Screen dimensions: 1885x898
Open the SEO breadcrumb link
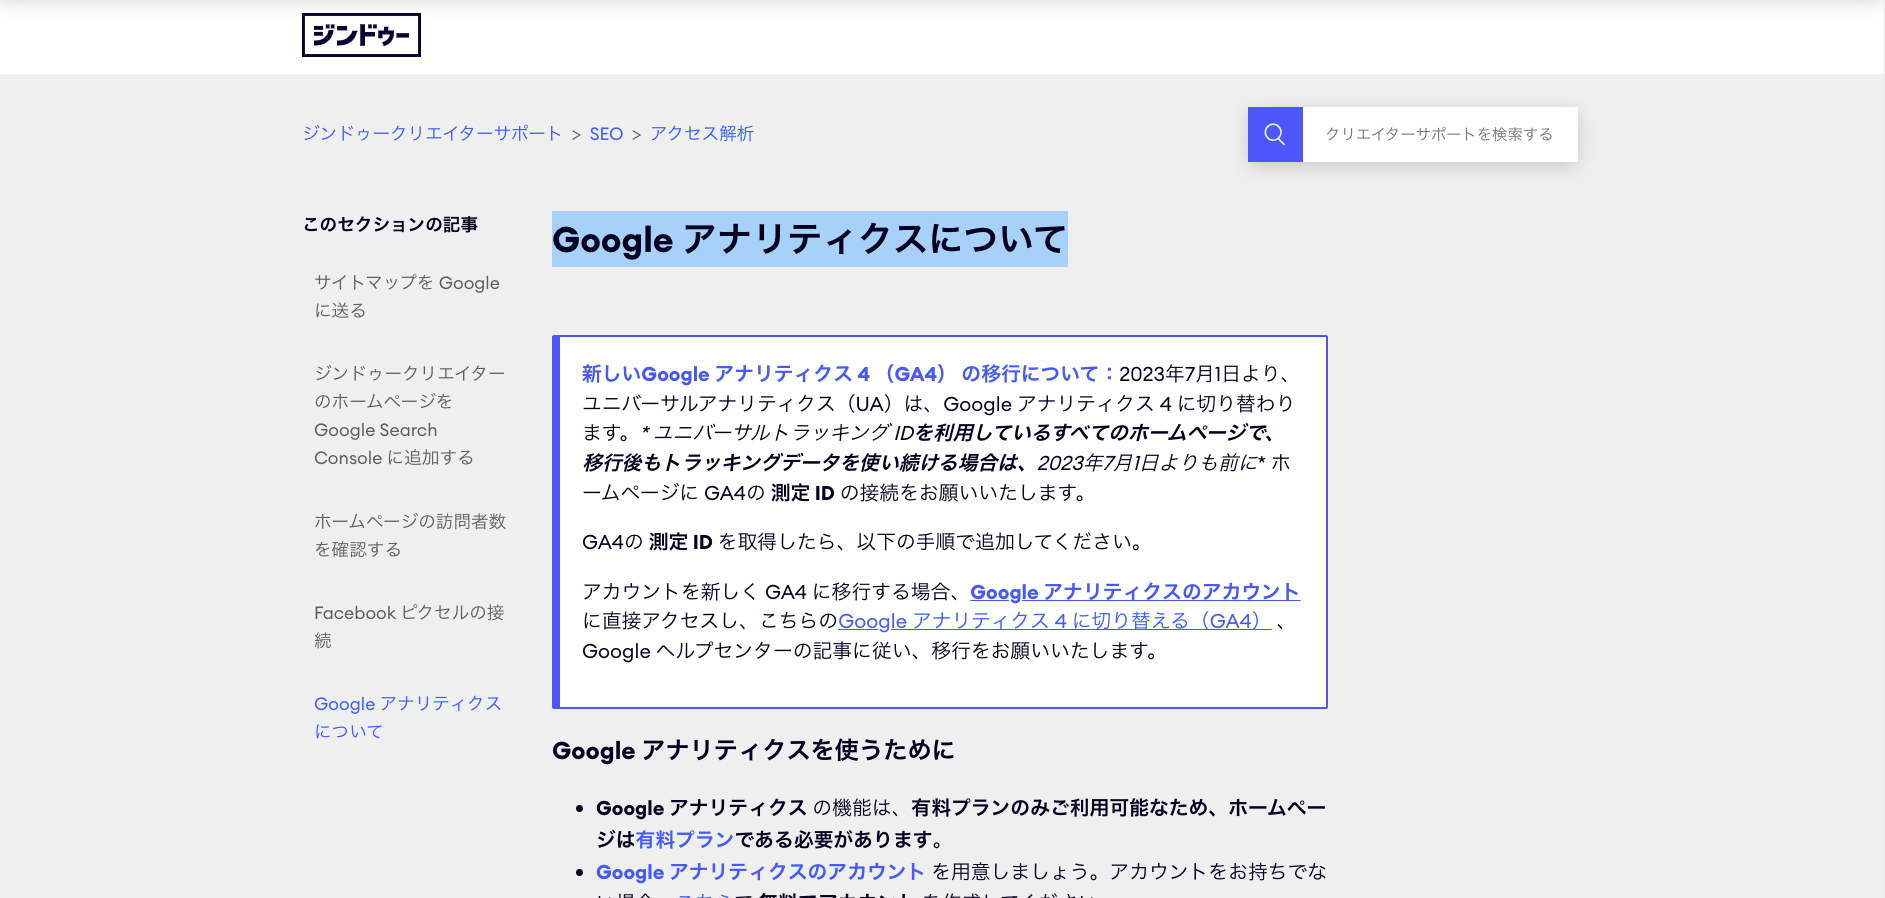point(606,134)
